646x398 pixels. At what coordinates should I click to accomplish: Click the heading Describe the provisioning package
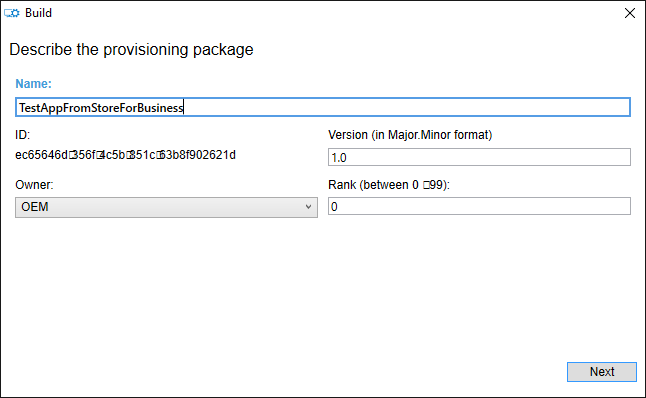click(131, 49)
